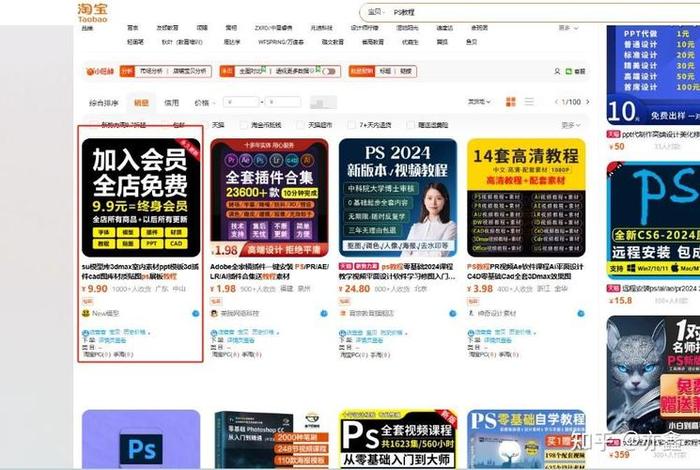Open the su模型库3dmax product title link

click(x=140, y=271)
